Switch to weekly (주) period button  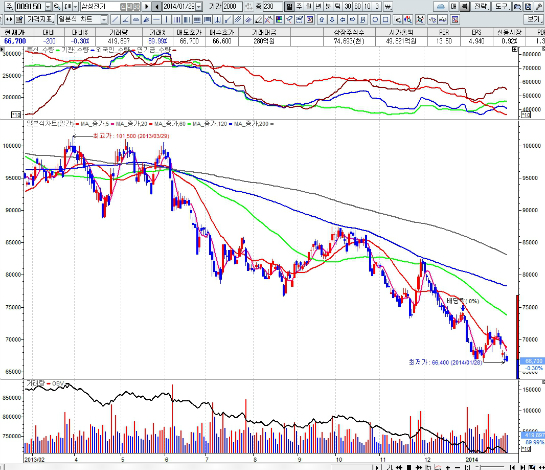[299, 6]
